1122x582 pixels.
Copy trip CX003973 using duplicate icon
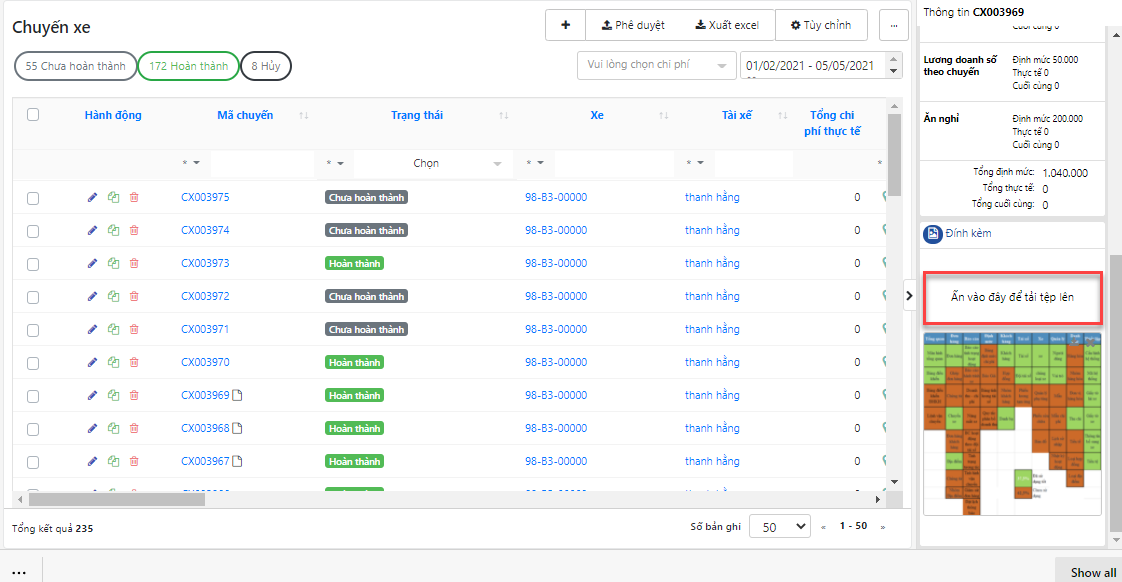[x=113, y=264]
